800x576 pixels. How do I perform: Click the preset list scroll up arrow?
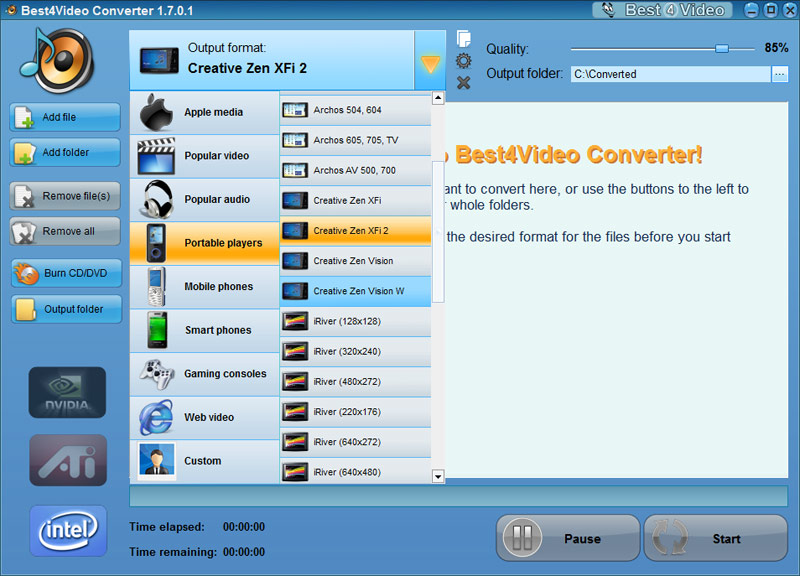[438, 97]
